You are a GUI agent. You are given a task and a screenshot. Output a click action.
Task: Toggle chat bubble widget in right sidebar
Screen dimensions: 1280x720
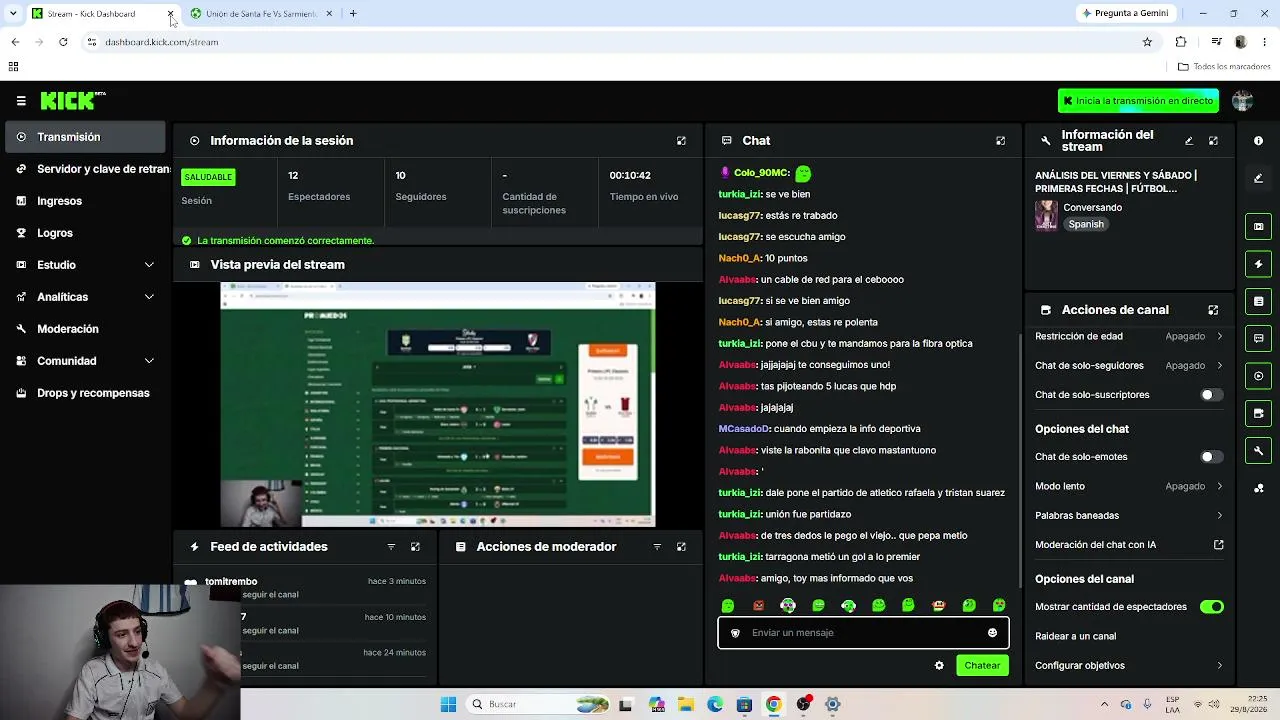(1258, 339)
